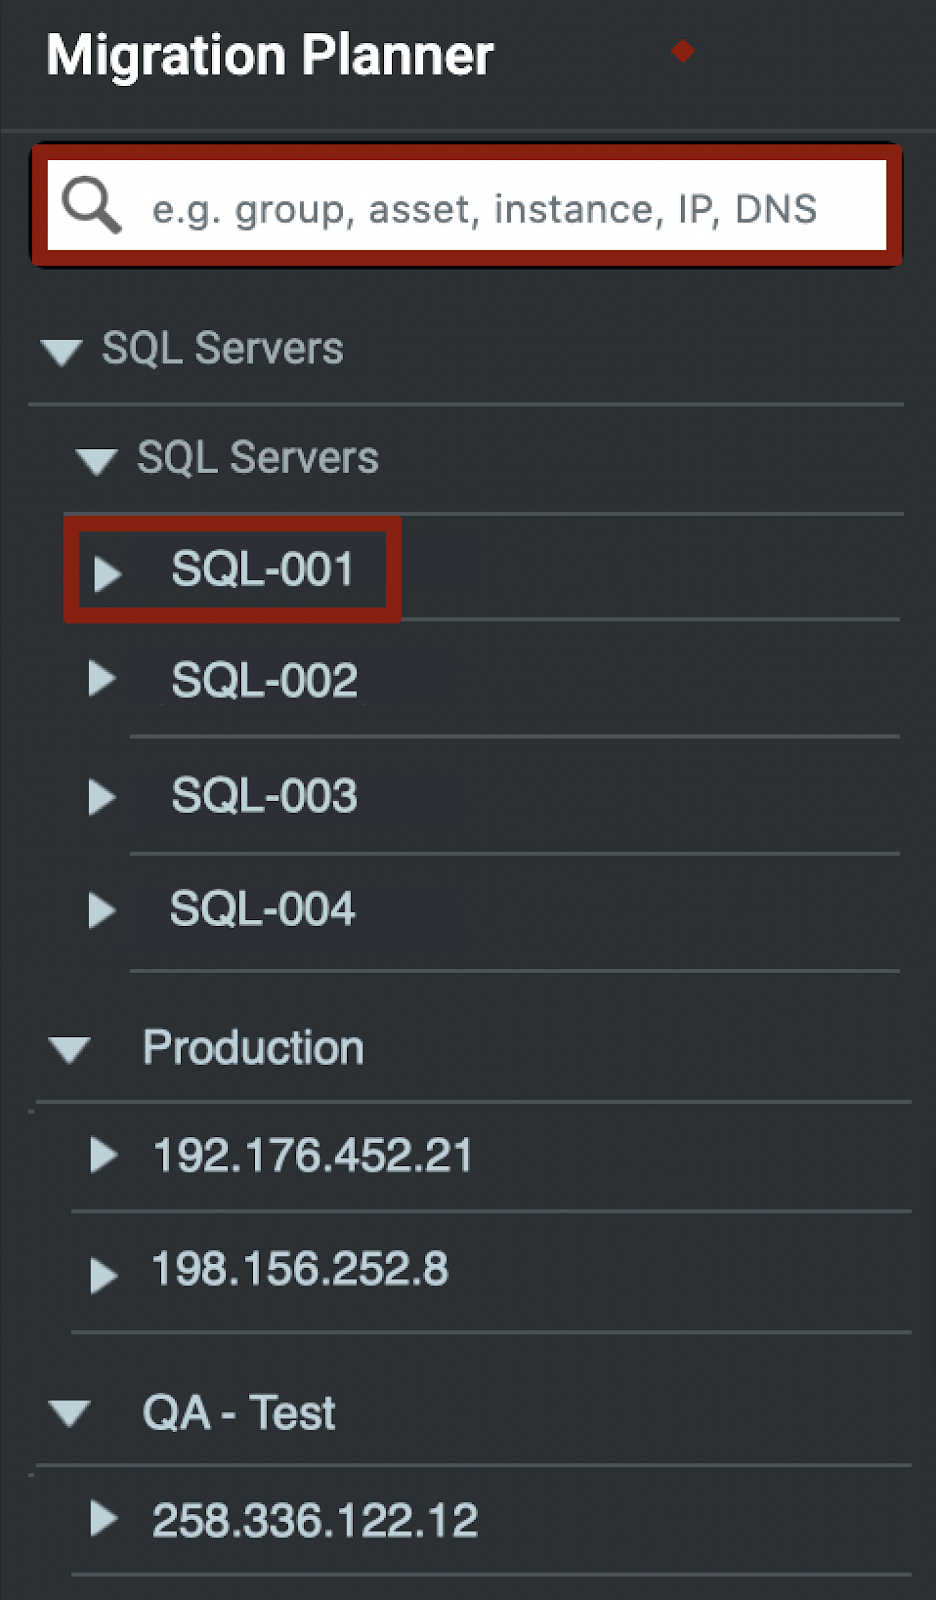Expand the SQL-004 tree arrow

coord(102,910)
